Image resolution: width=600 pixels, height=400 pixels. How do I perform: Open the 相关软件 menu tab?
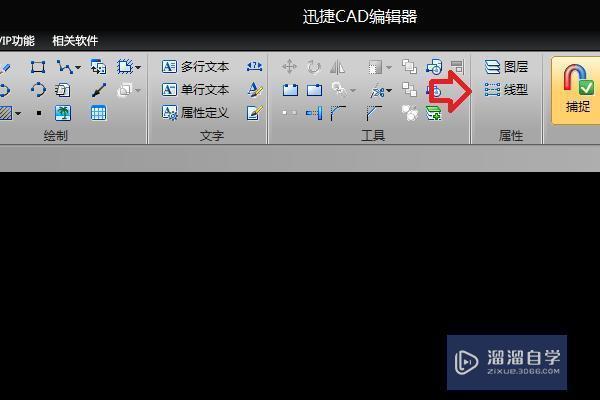[75, 41]
